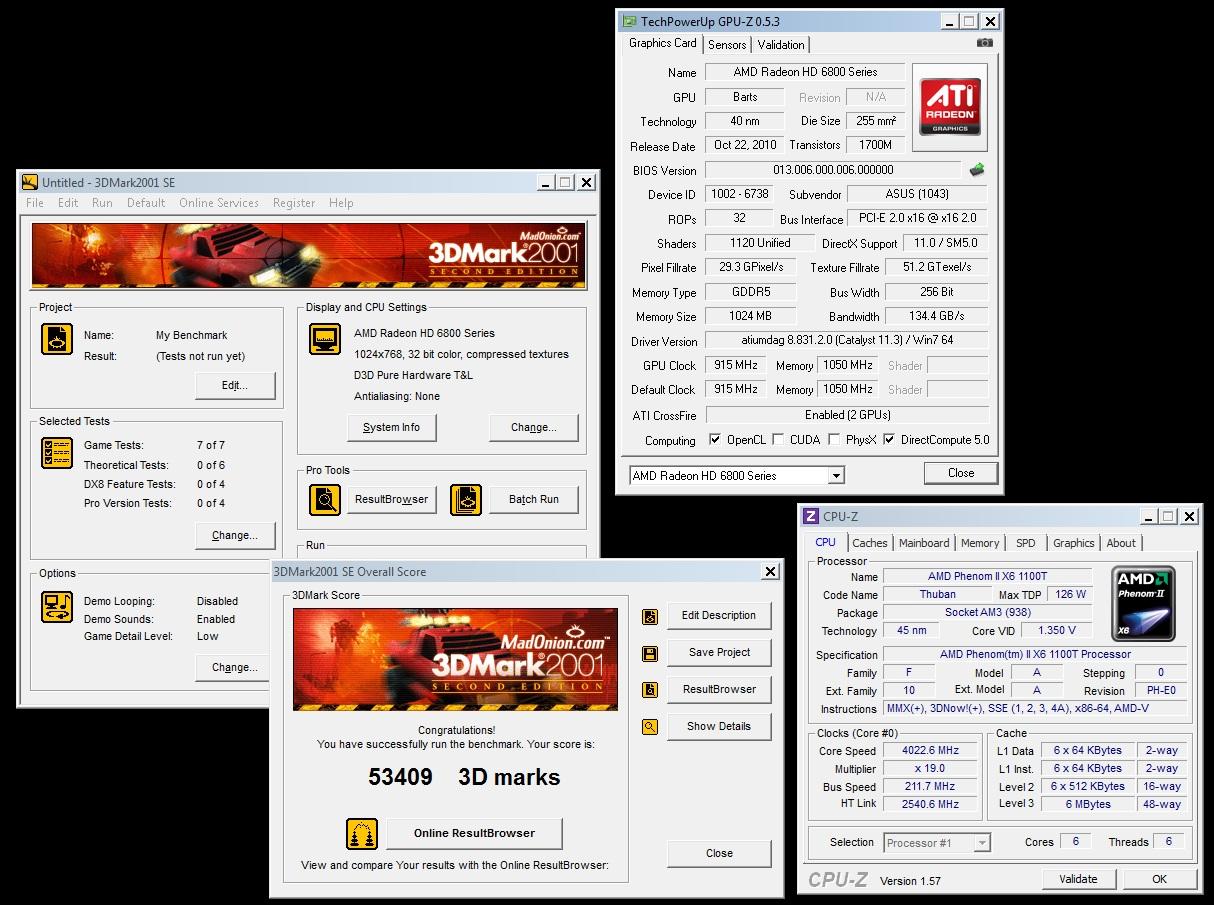Toggle the PhysX checkbox in GPU-Z
Viewport: 1214px width, 905px height.
[x=834, y=440]
